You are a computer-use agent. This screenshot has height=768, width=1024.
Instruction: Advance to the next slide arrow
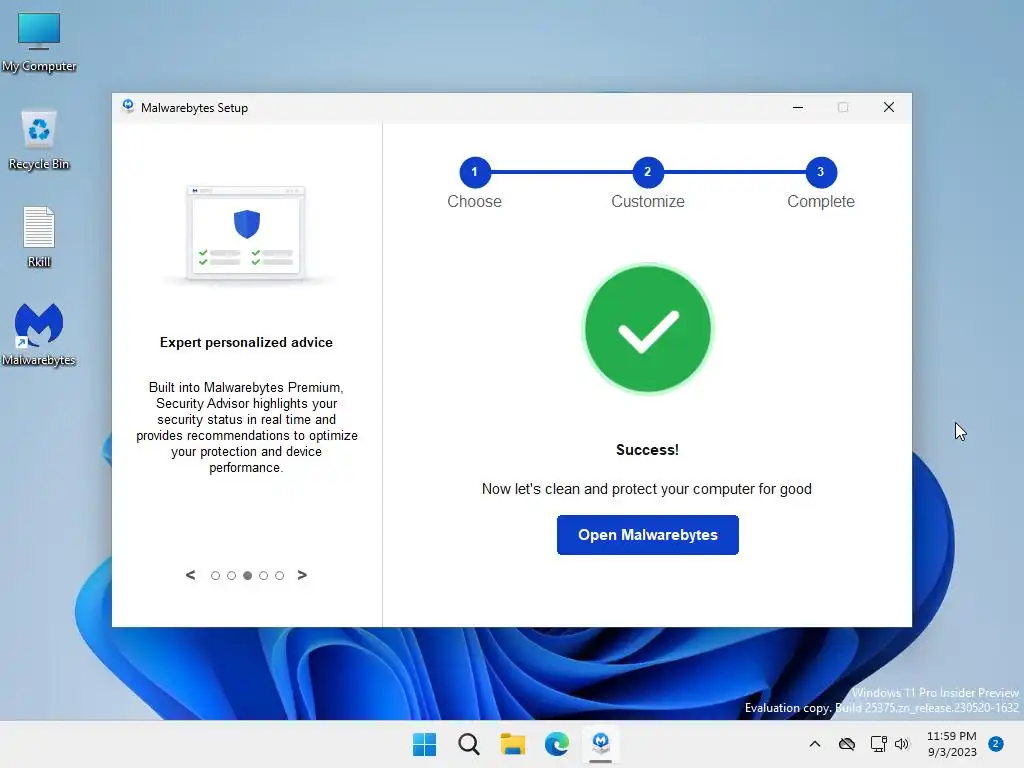click(x=302, y=575)
